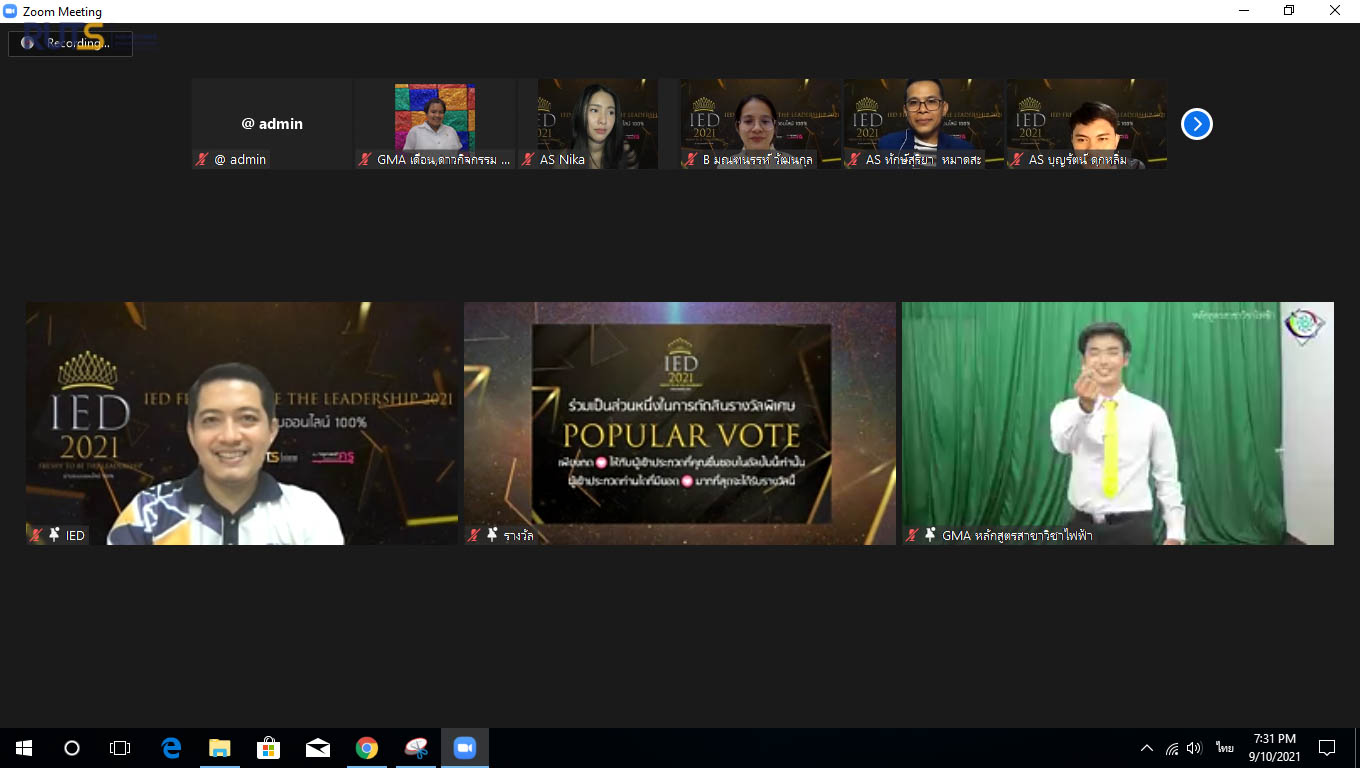Open the Wi-Fi network tray icon

coord(1172,748)
